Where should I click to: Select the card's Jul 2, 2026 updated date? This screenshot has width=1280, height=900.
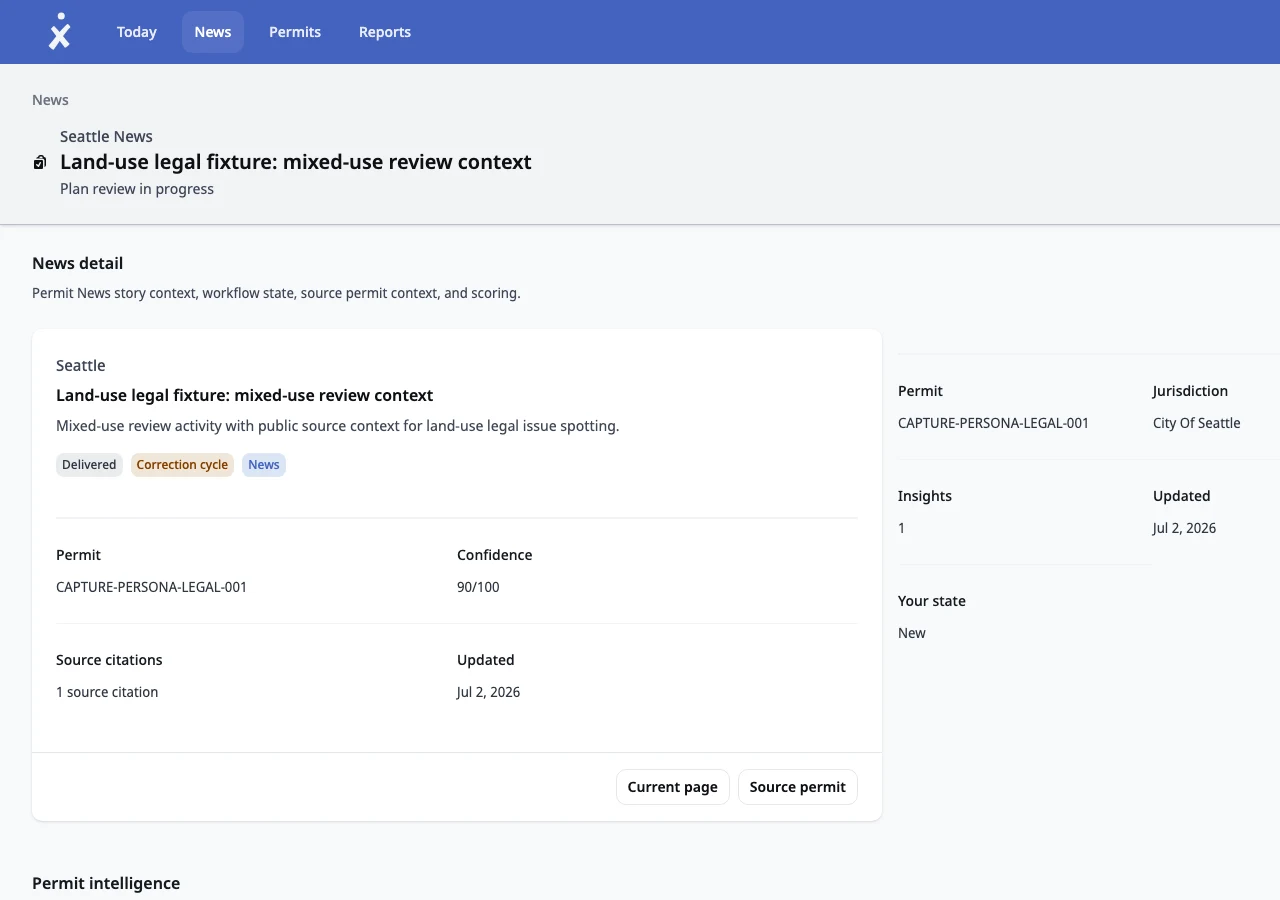click(489, 692)
